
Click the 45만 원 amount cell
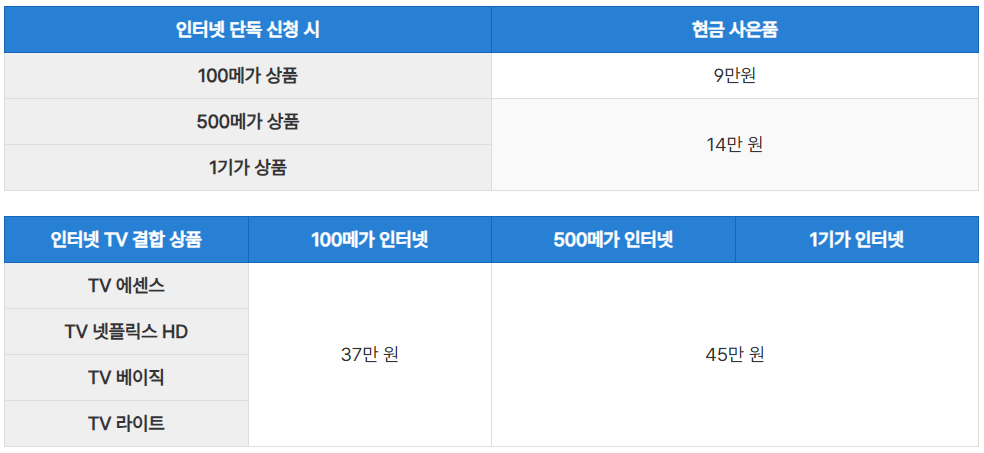pyautogui.click(x=735, y=354)
